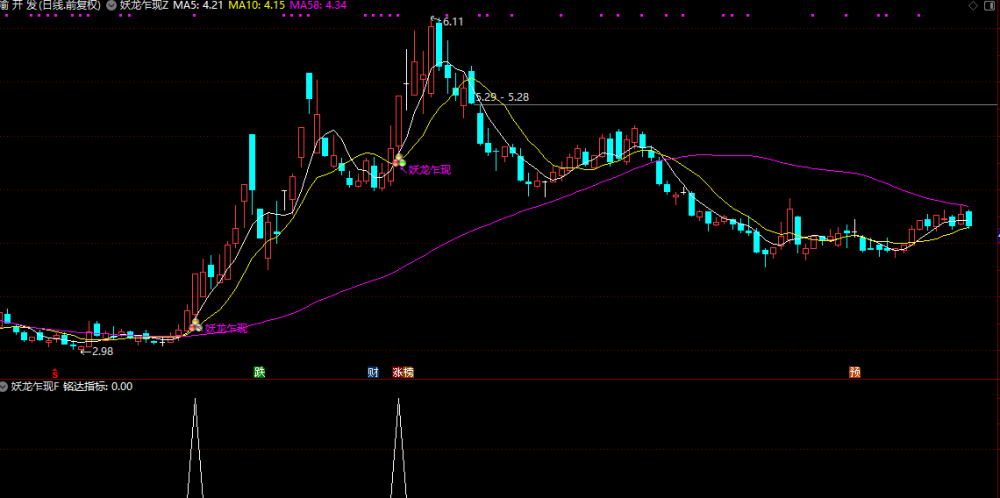Screen dimensions: 1000x498
Task: Click the blue 财 event marker
Action: pos(373,372)
